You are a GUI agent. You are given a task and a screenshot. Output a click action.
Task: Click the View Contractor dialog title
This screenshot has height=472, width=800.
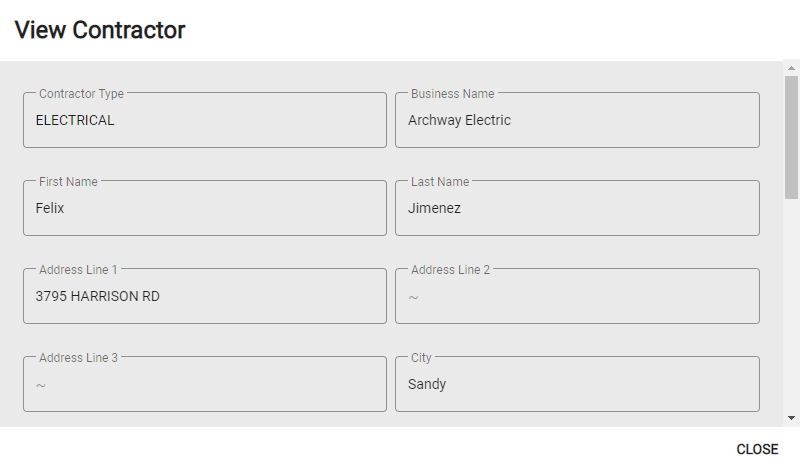100,30
